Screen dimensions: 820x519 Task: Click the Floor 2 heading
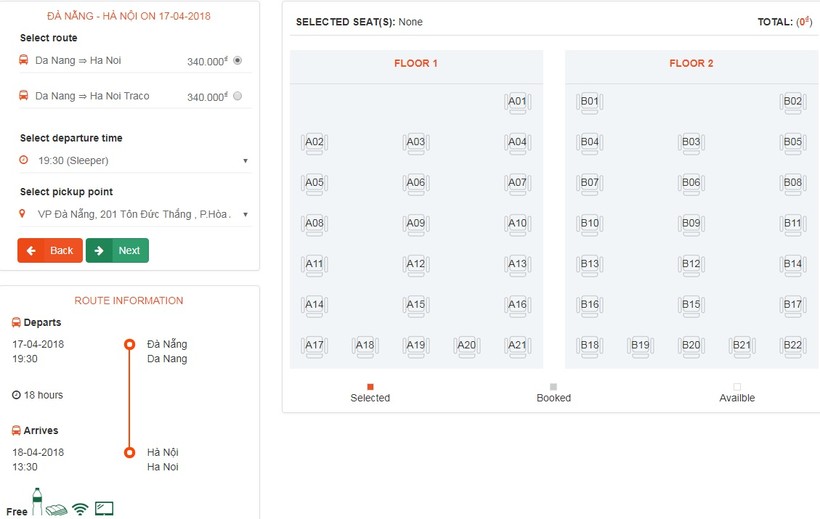click(x=691, y=64)
